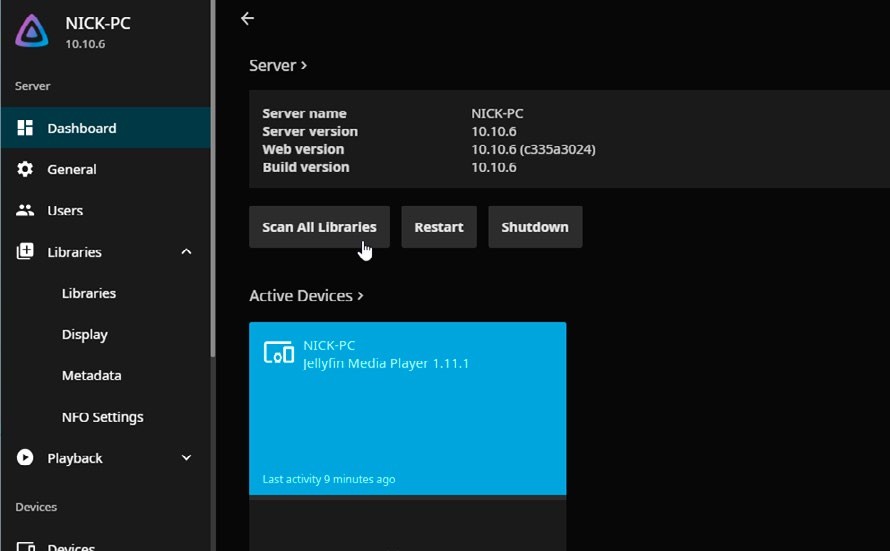Click the Libraries plus-stack icon
The height and width of the screenshot is (551, 890).
[x=25, y=251]
